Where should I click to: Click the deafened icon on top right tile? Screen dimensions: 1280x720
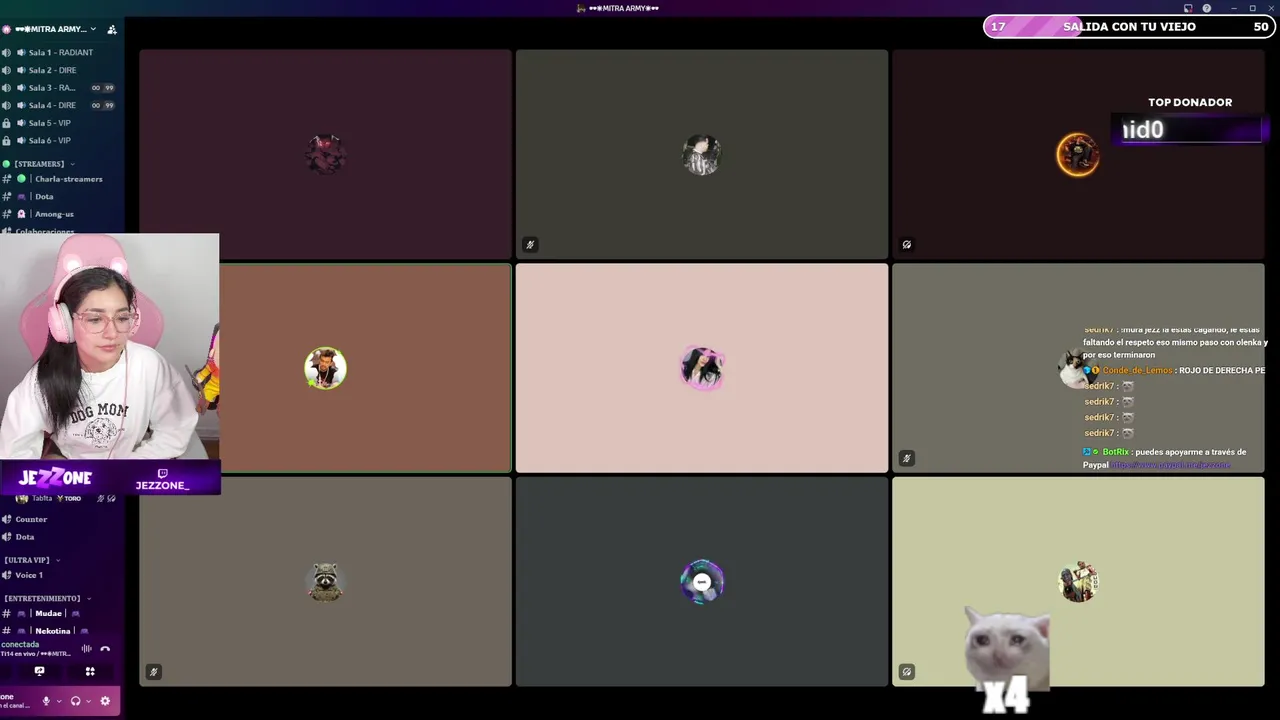pyautogui.click(x=906, y=244)
